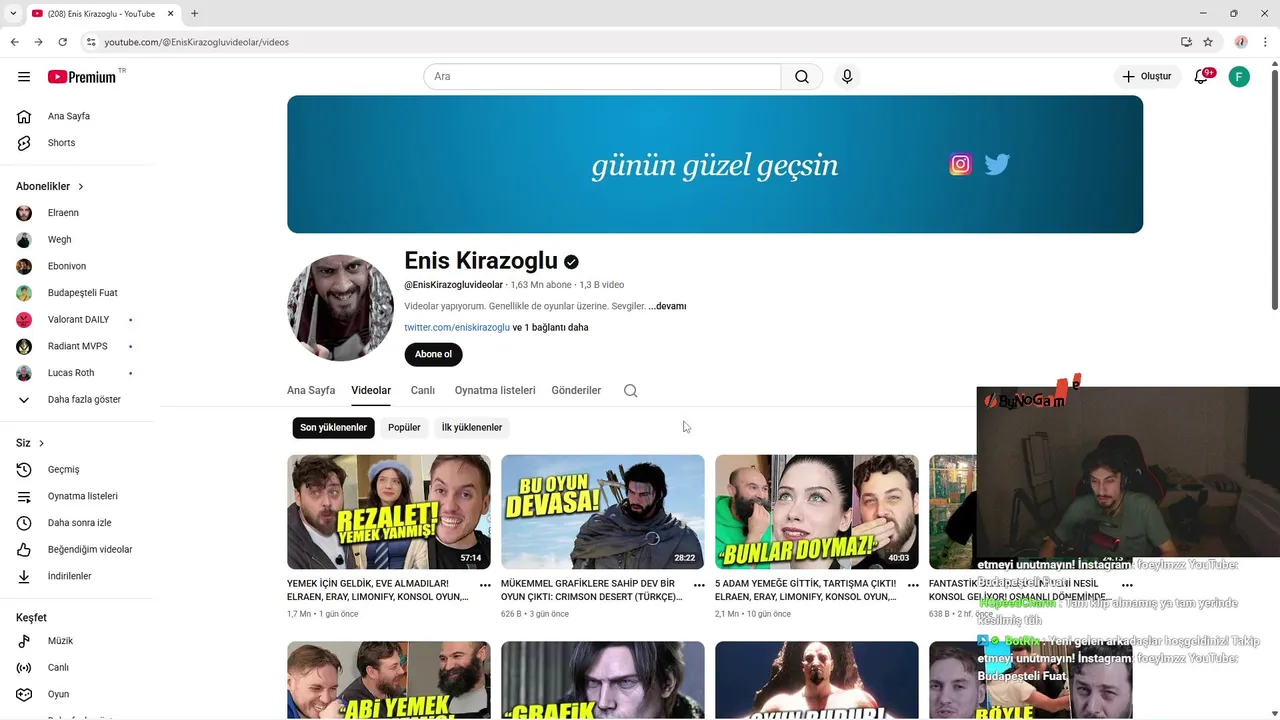Open the account avatar menu
This screenshot has width=1280, height=720.
[x=1239, y=77]
